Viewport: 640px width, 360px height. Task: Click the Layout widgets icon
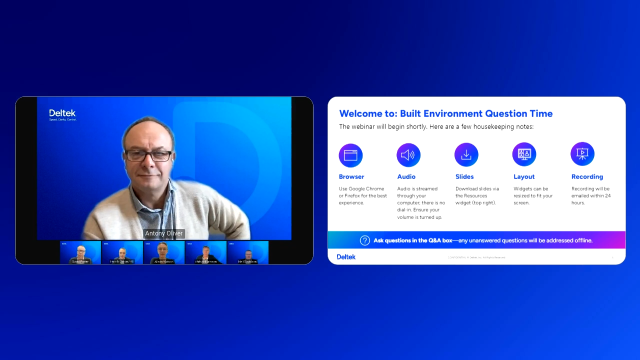[x=524, y=154]
